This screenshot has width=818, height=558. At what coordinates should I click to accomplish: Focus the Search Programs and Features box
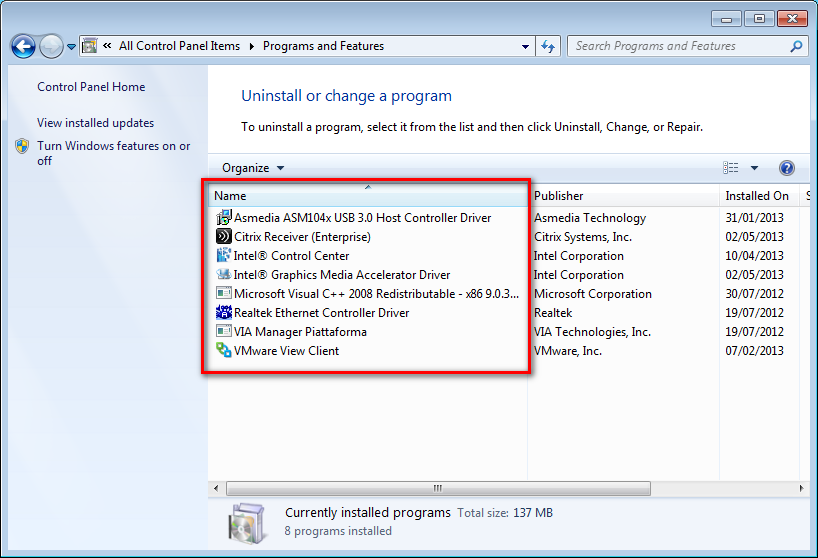[x=687, y=46]
